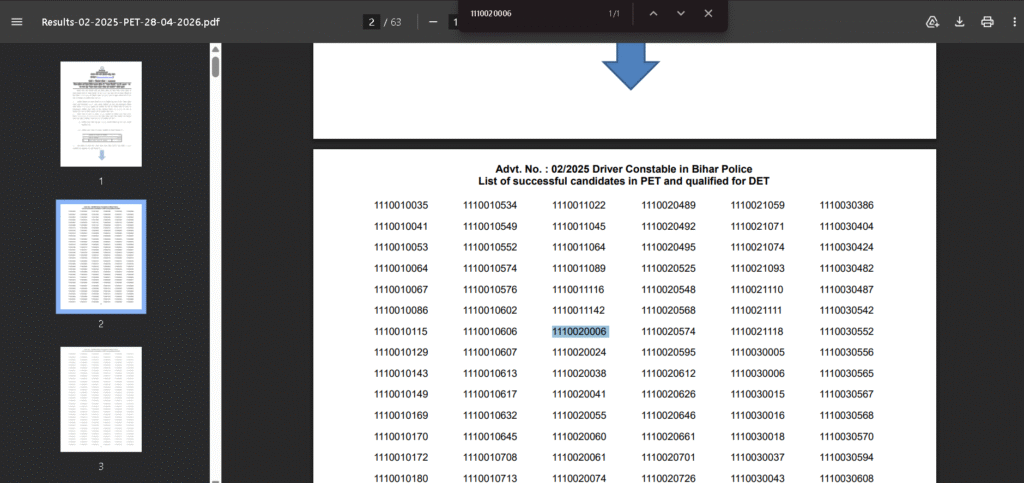Click roll number 1110030386
1024x483 pixels.
[x=846, y=205]
